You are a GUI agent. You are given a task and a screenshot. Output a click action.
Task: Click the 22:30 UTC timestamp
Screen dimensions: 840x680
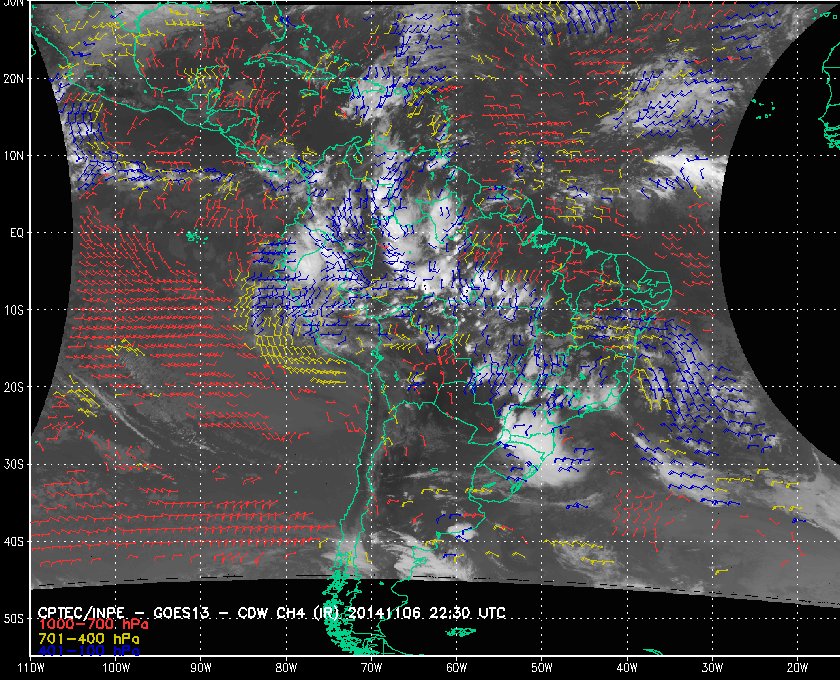pos(467,613)
